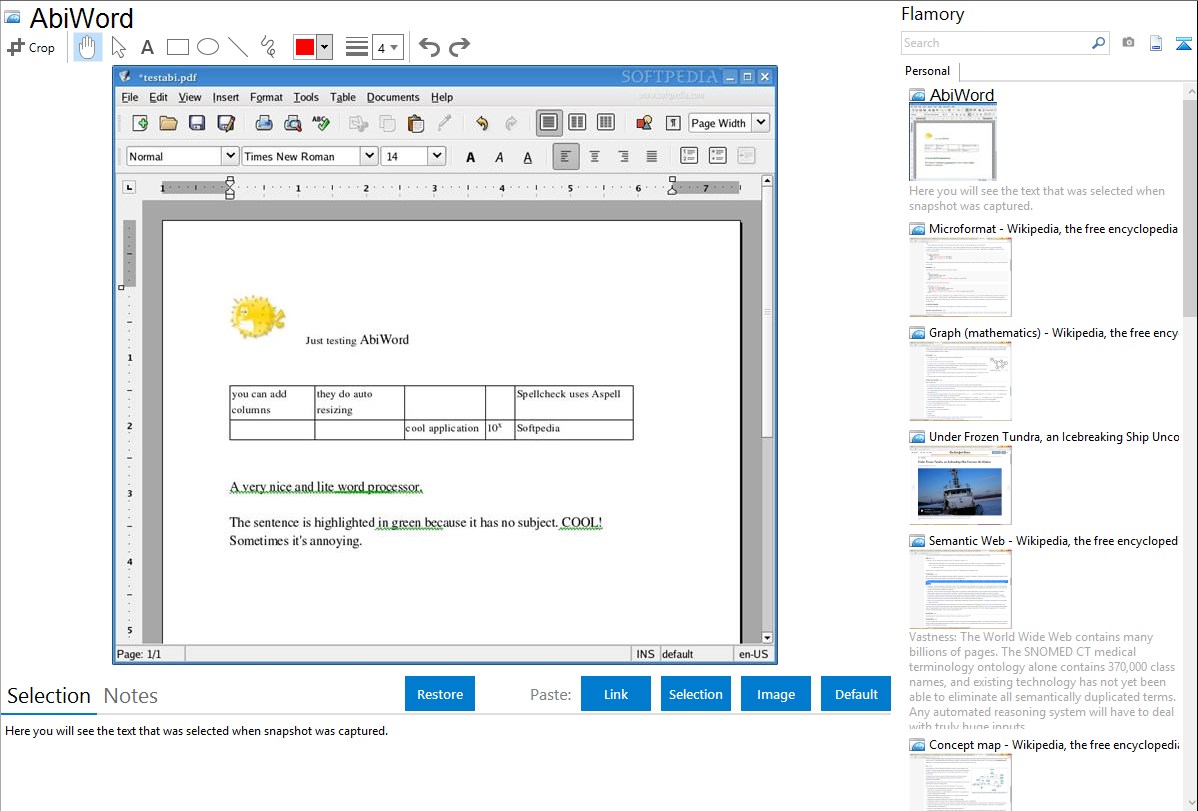Open the annotation color dropdown arrow

325,47
